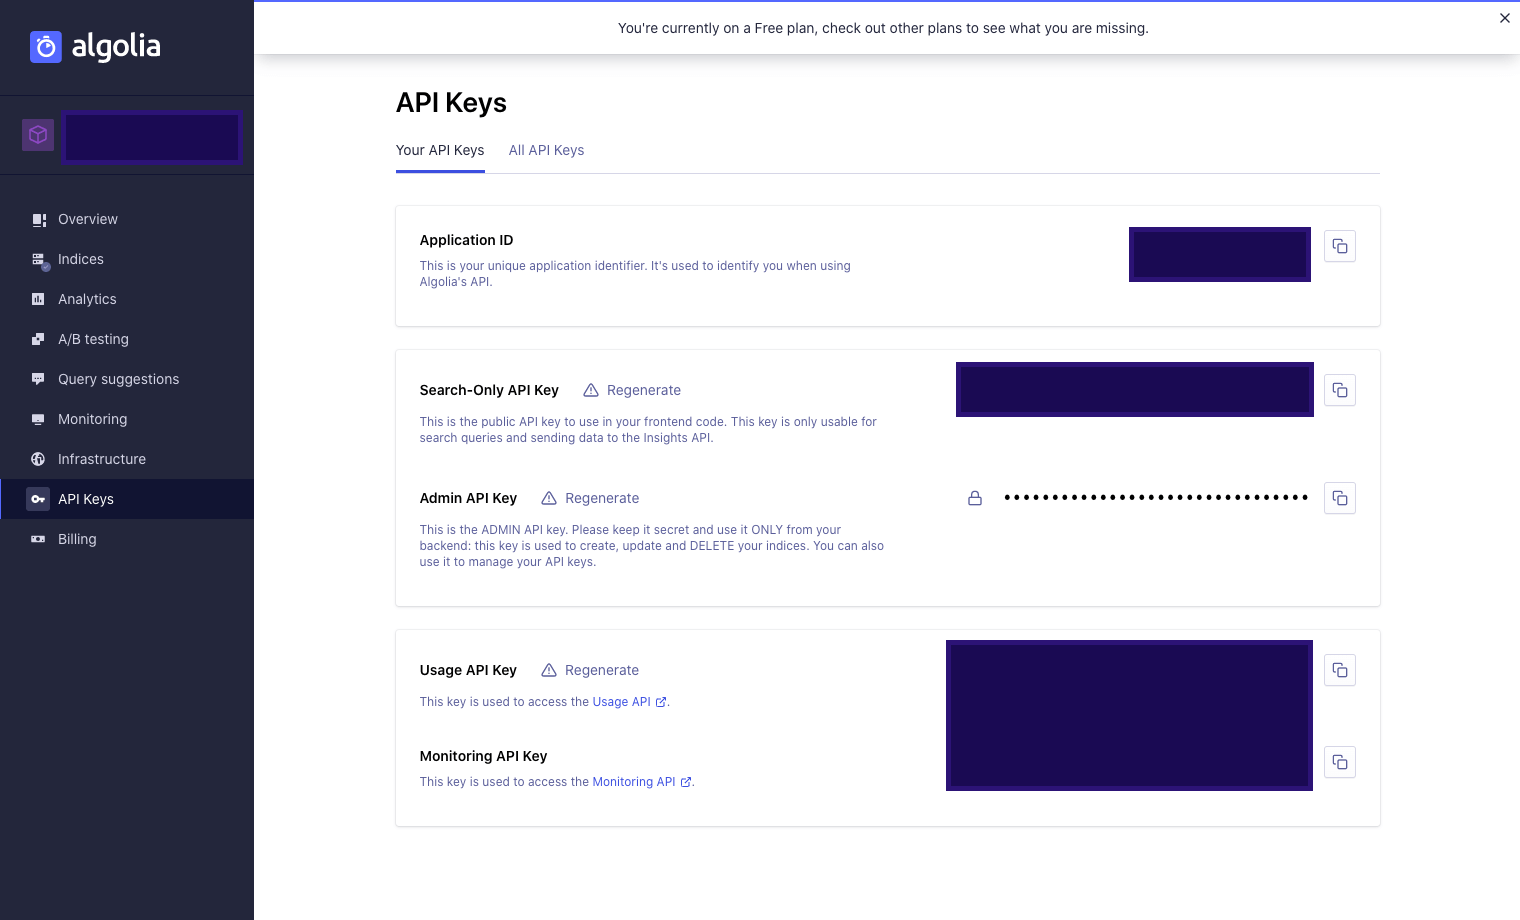Copy the Usage API Key
1520x920 pixels.
pyautogui.click(x=1340, y=670)
